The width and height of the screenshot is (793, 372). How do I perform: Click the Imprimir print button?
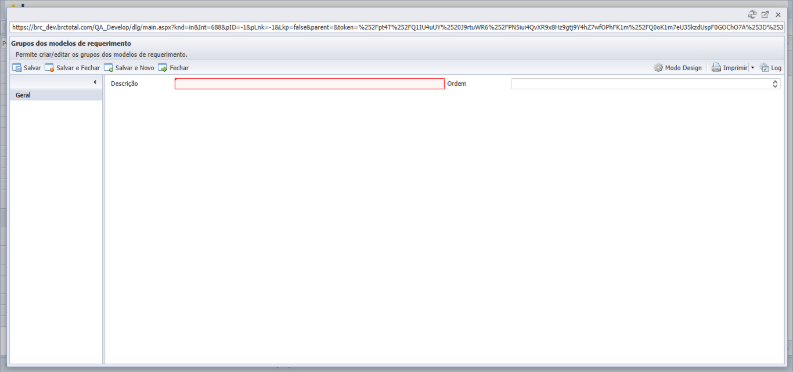(729, 68)
